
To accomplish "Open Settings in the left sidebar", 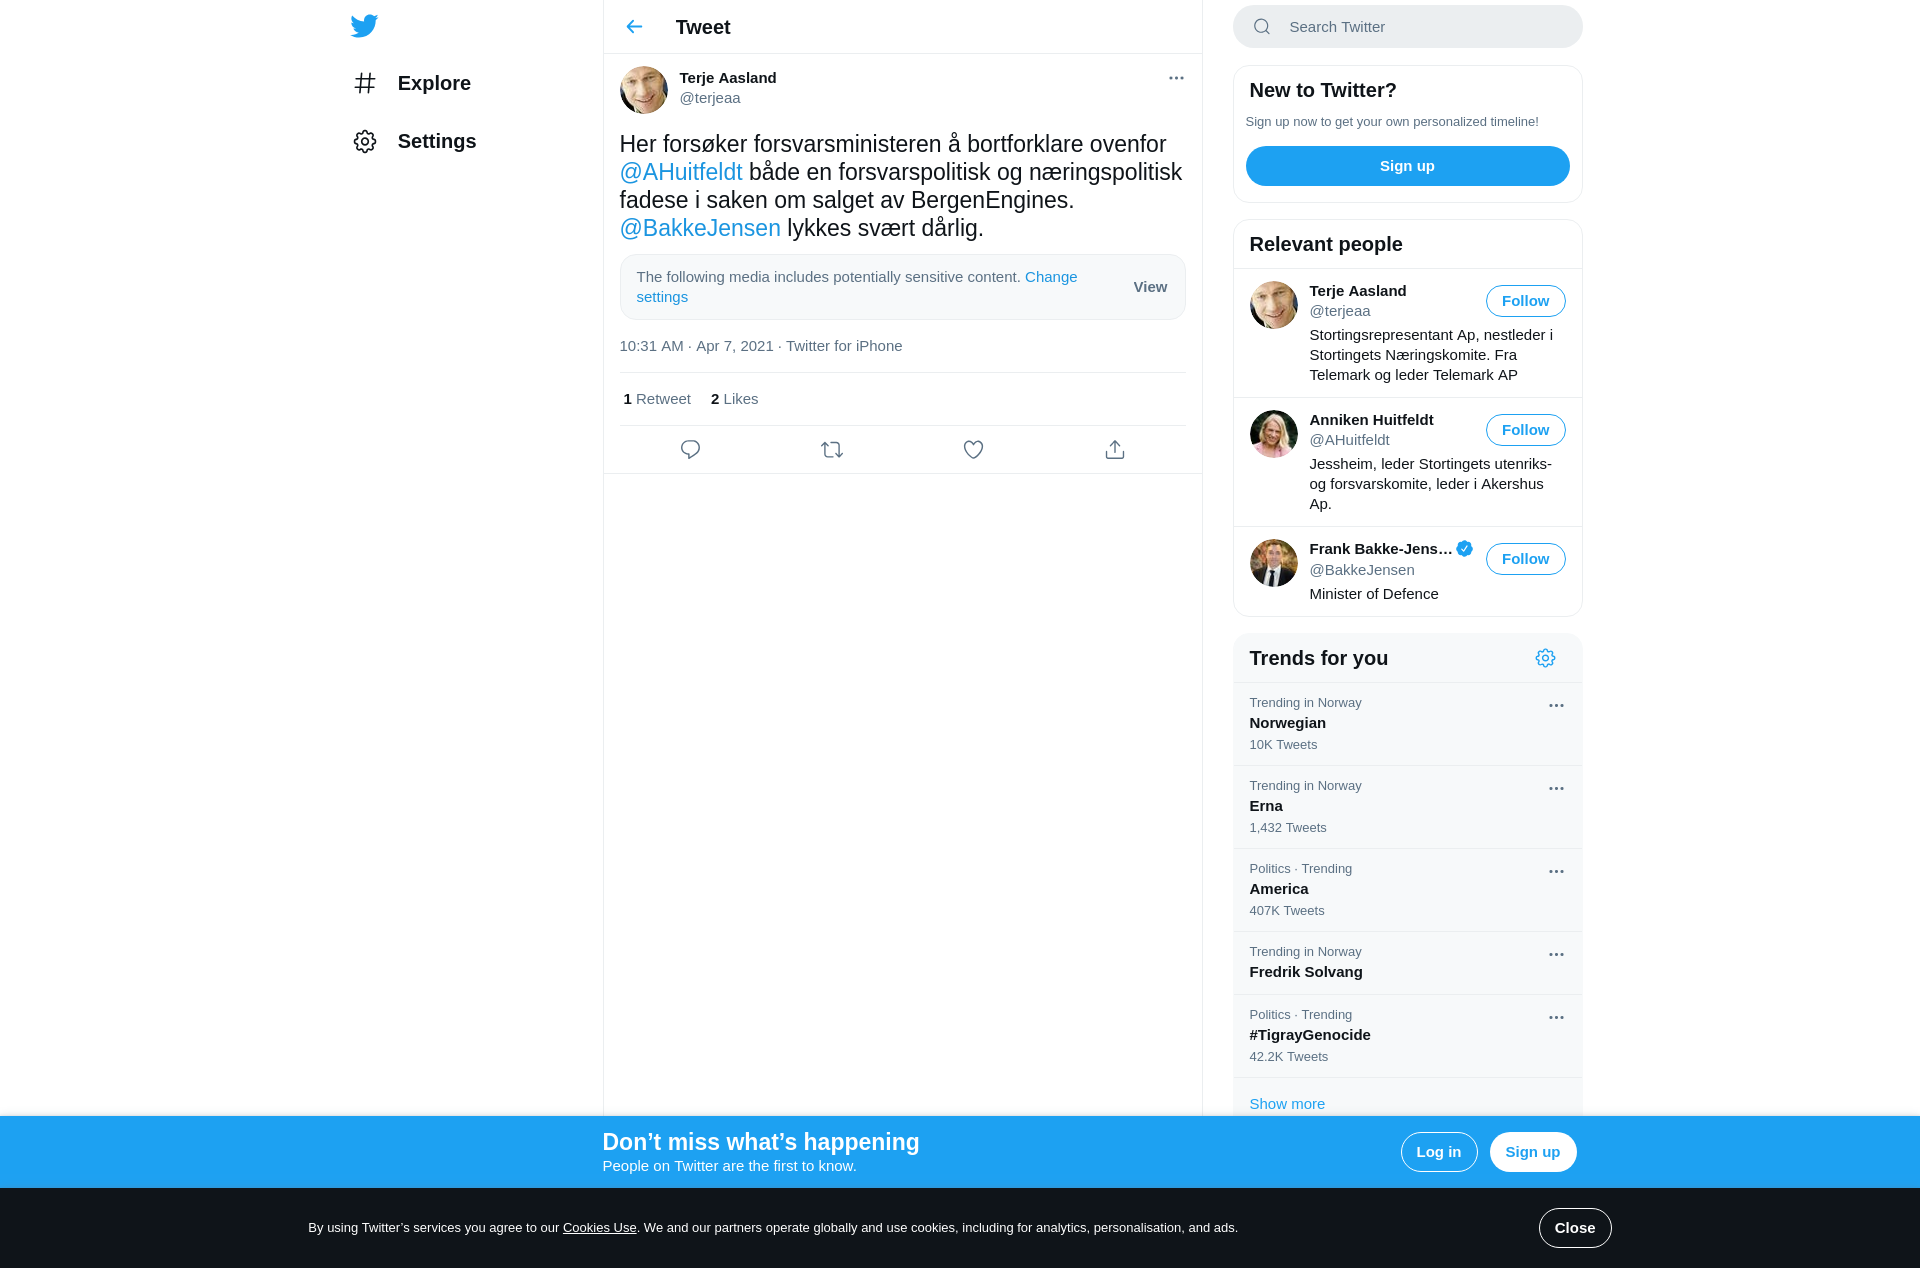I will pos(415,141).
